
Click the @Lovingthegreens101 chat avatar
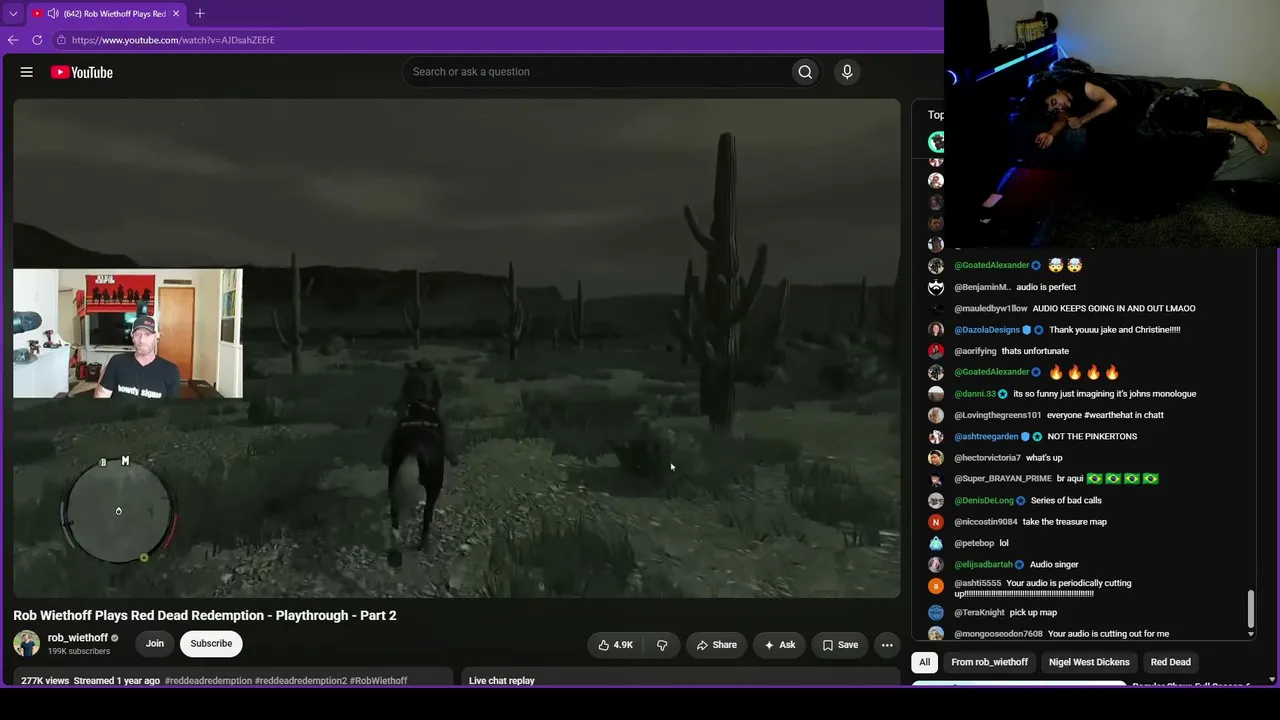(936, 415)
